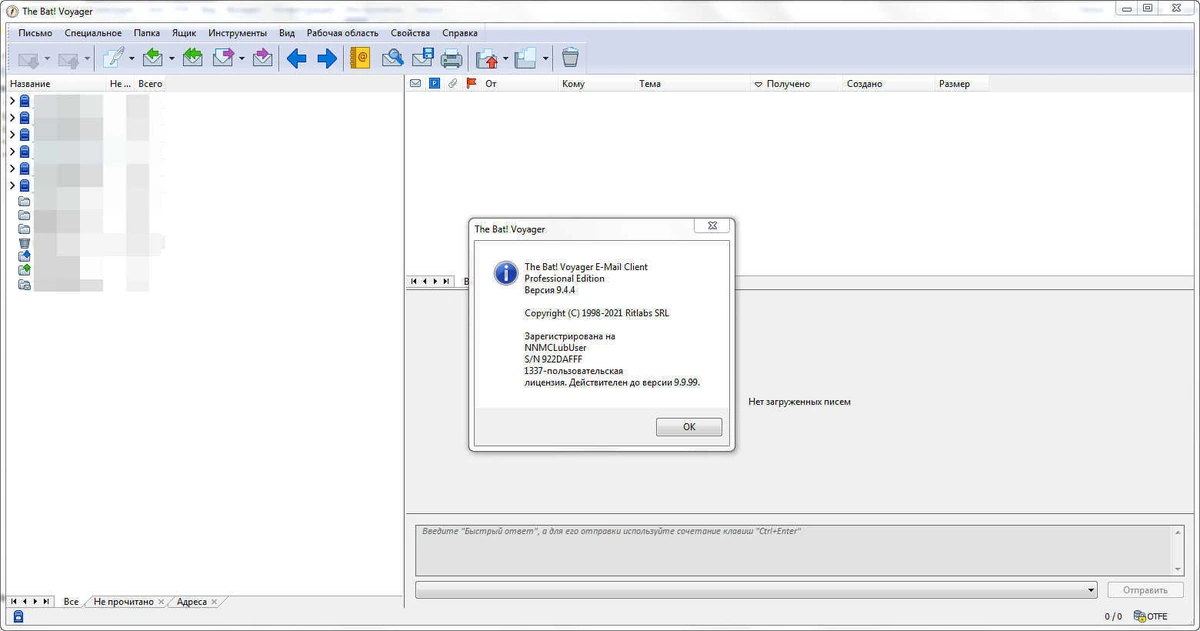This screenshot has height=631, width=1200.
Task: Select the folder with green arrow in tree
Action: coord(25,270)
